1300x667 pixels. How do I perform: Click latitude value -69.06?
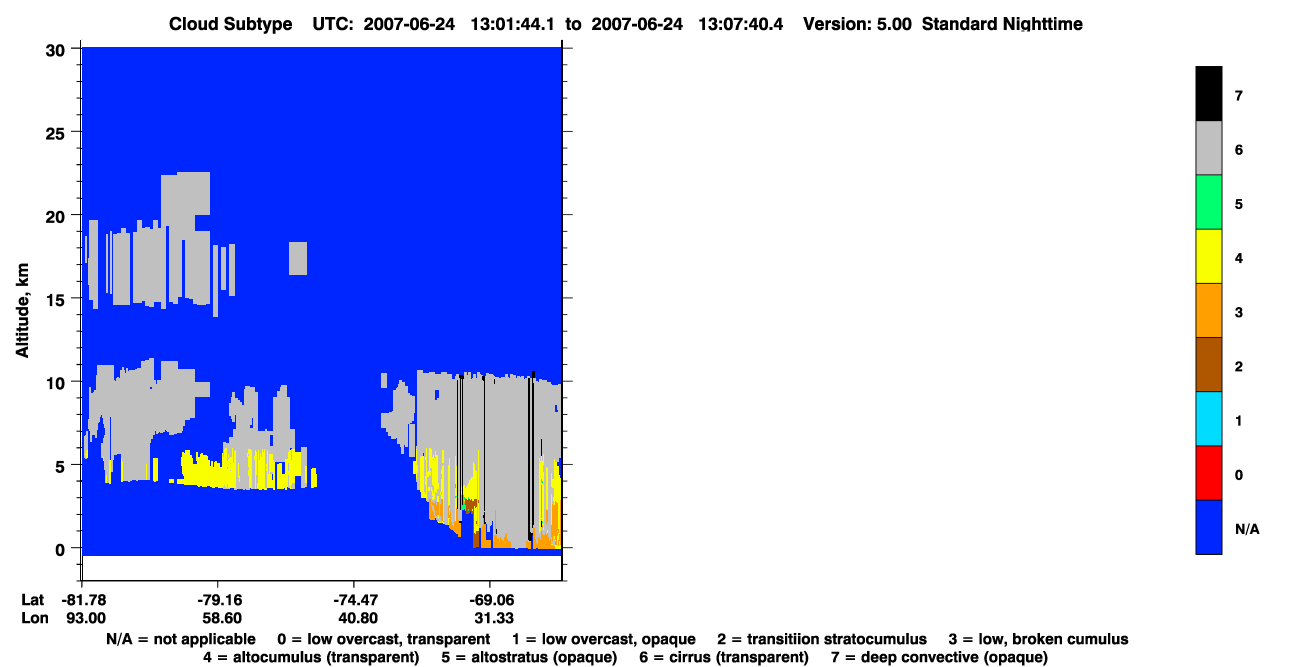pyautogui.click(x=490, y=600)
